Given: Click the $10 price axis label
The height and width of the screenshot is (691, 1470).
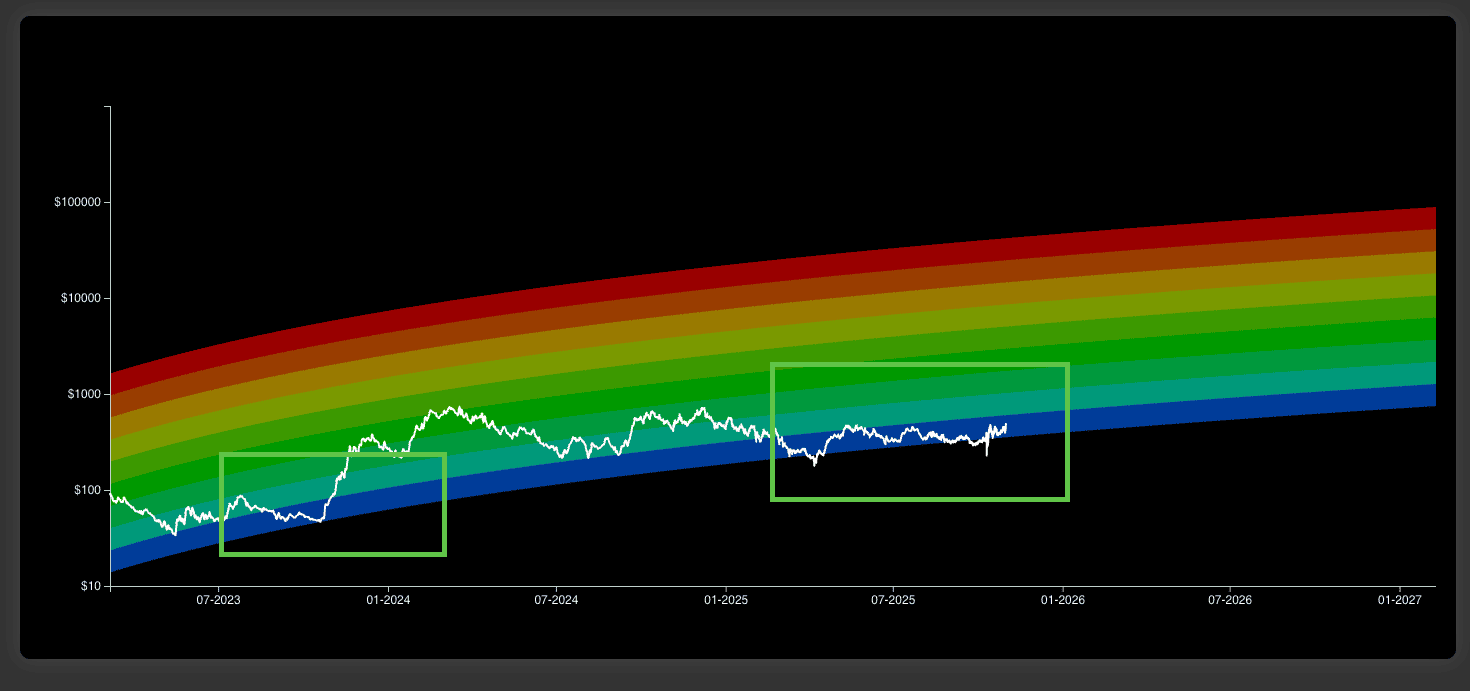Looking at the screenshot, I should tap(92, 586).
